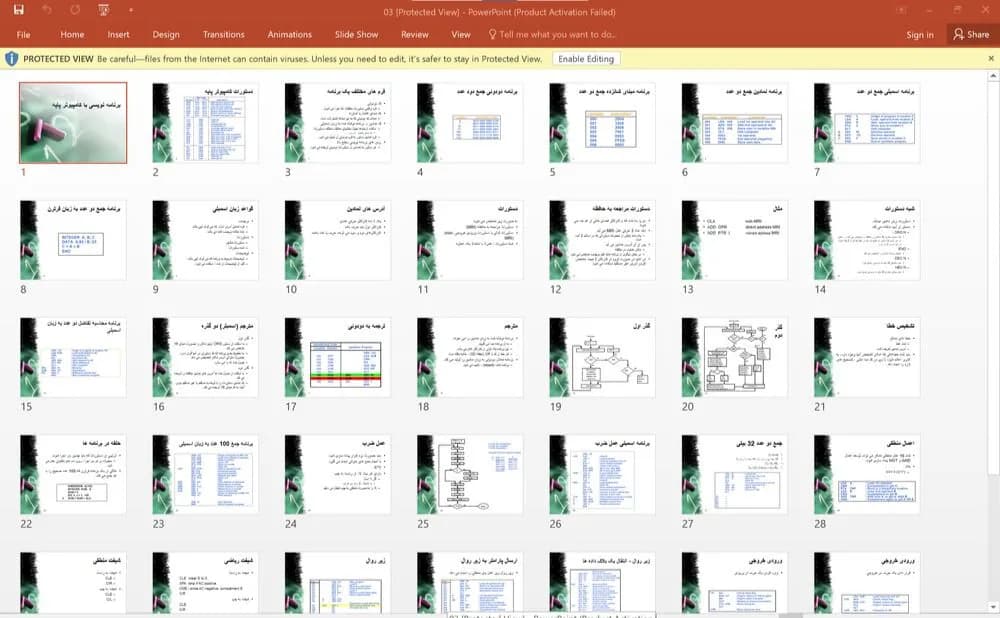This screenshot has height=618, width=1000.
Task: Select slide 8 thumbnail
Action: pos(73,240)
